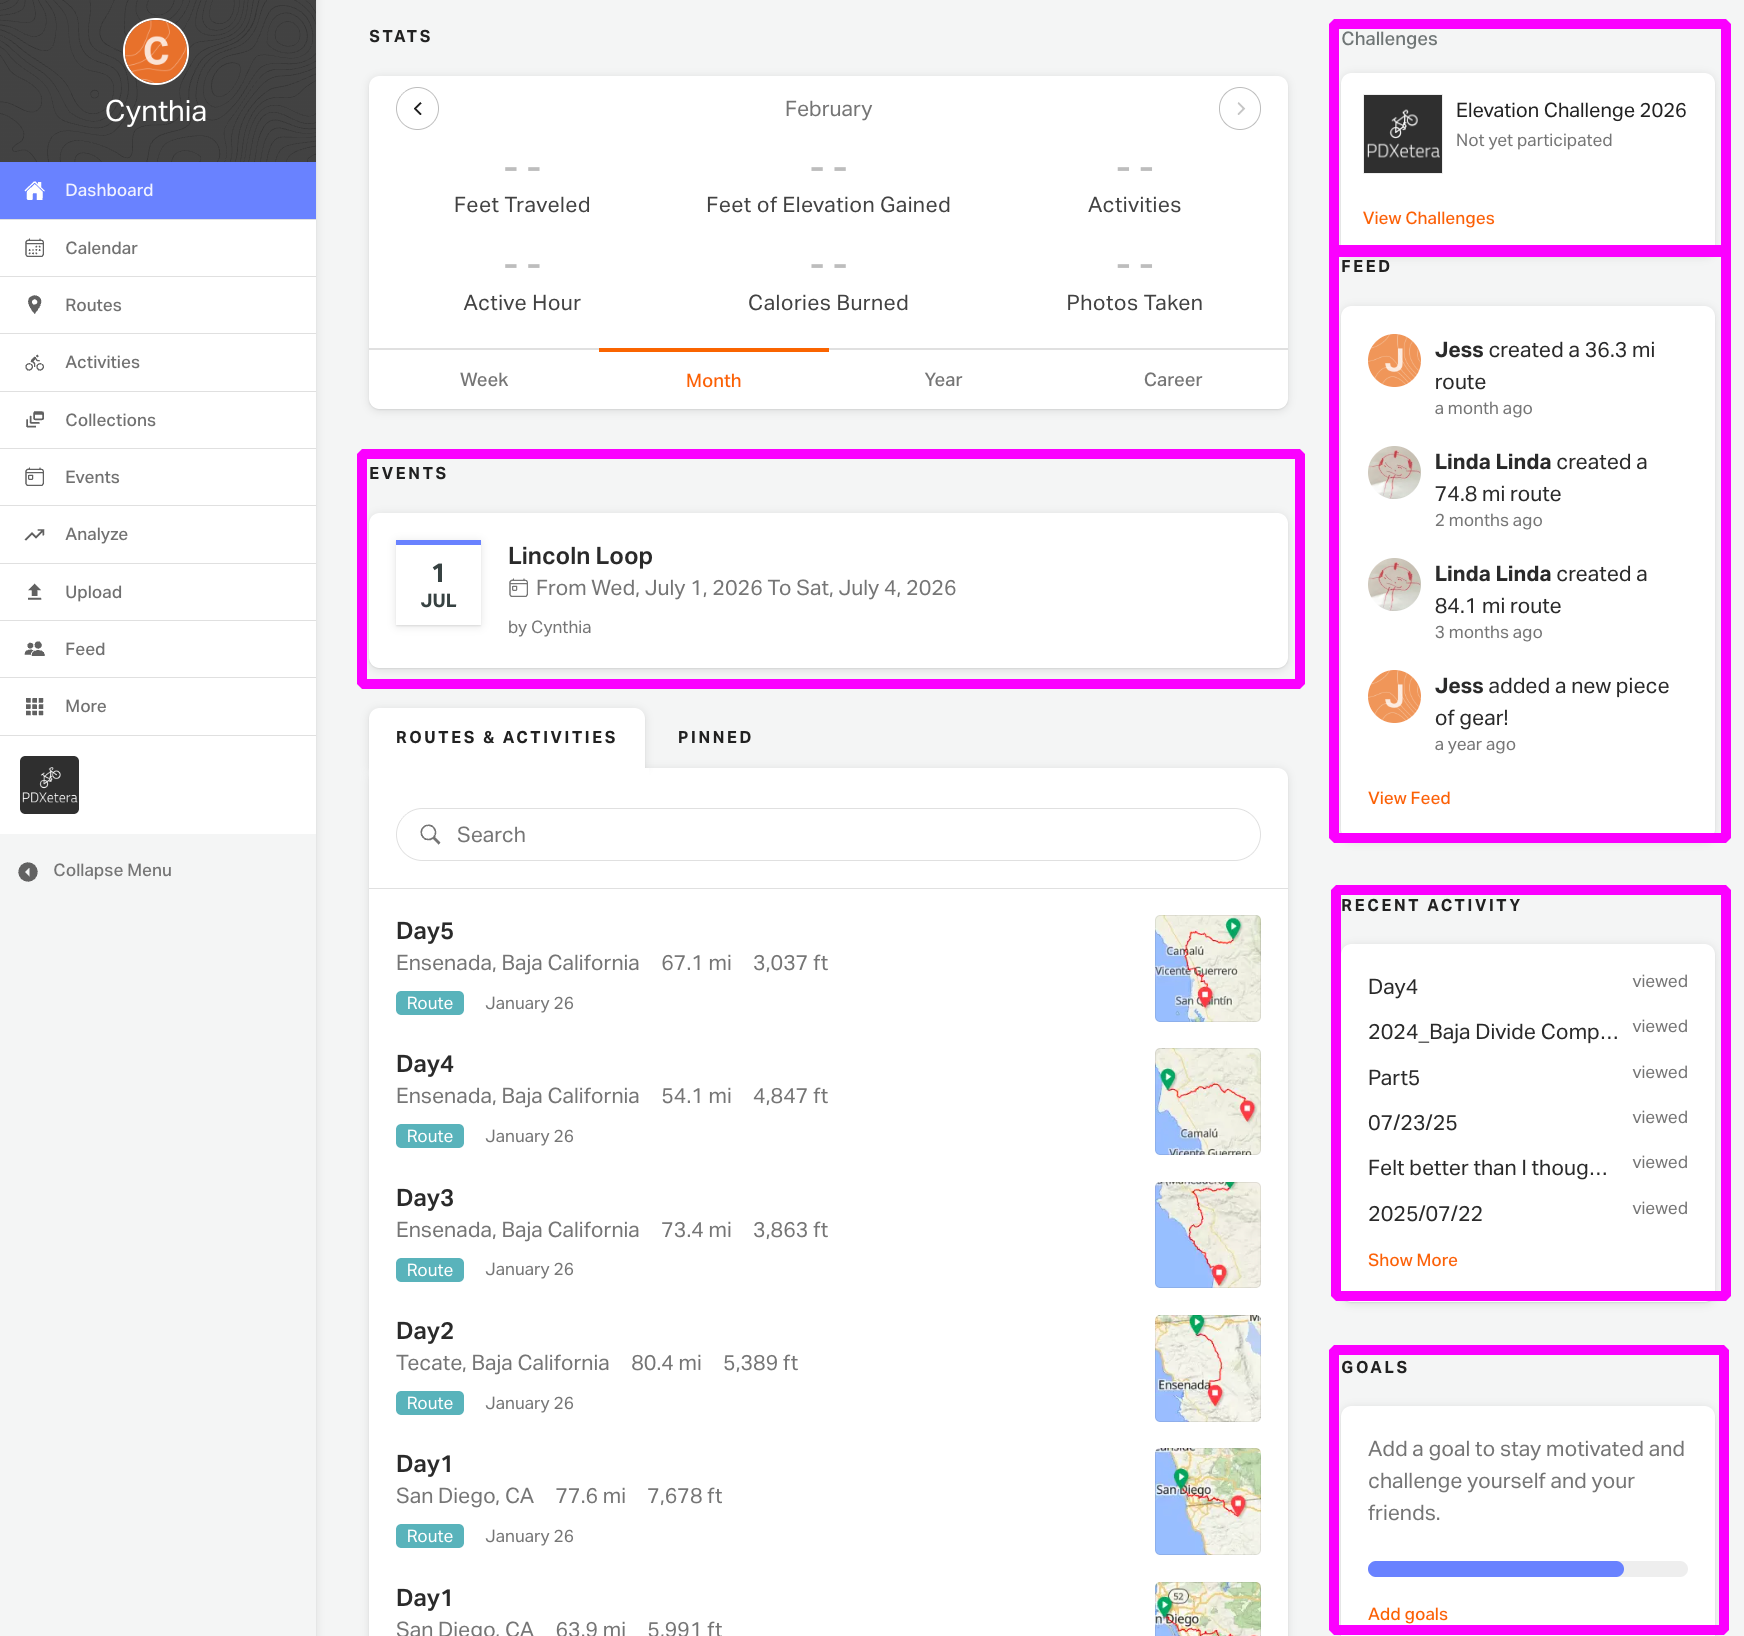Click the search magnifier icon

click(x=430, y=834)
